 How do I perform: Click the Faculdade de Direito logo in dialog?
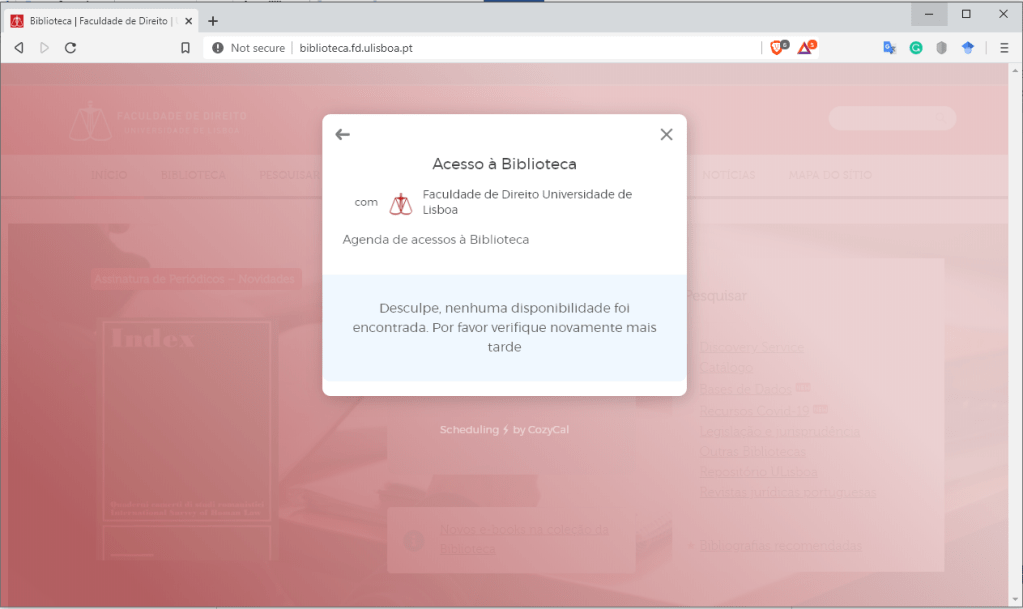point(401,203)
